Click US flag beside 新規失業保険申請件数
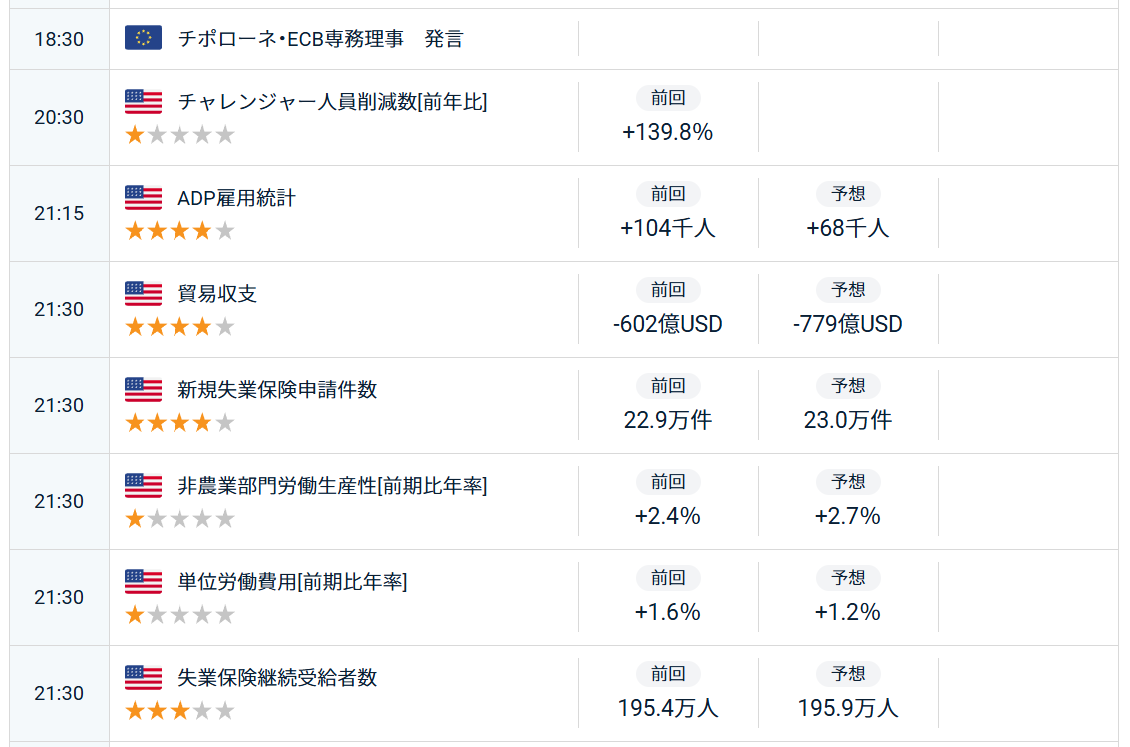The height and width of the screenshot is (747, 1130). [143, 389]
